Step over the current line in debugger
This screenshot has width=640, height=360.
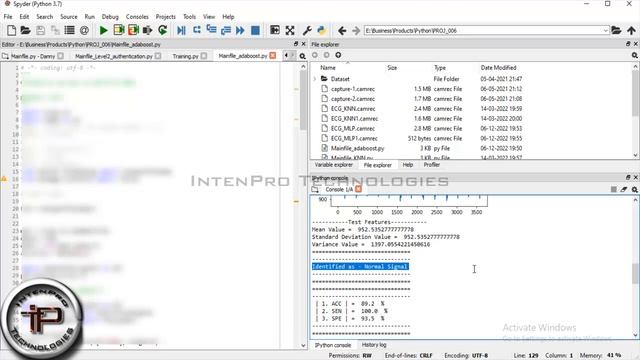pyautogui.click(x=197, y=30)
